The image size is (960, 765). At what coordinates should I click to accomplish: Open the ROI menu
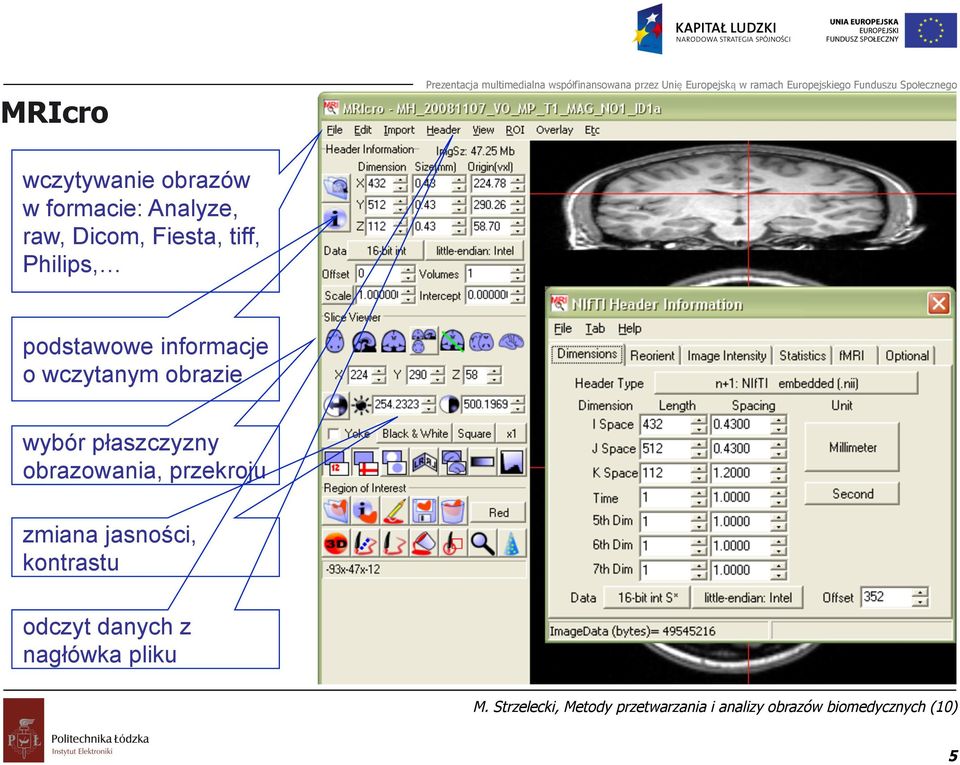(x=515, y=130)
